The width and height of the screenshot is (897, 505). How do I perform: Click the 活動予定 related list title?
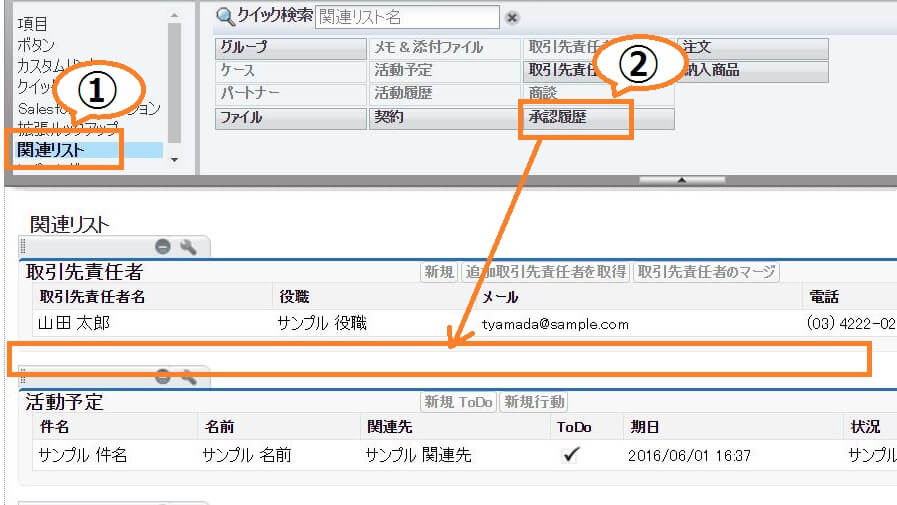[x=64, y=402]
